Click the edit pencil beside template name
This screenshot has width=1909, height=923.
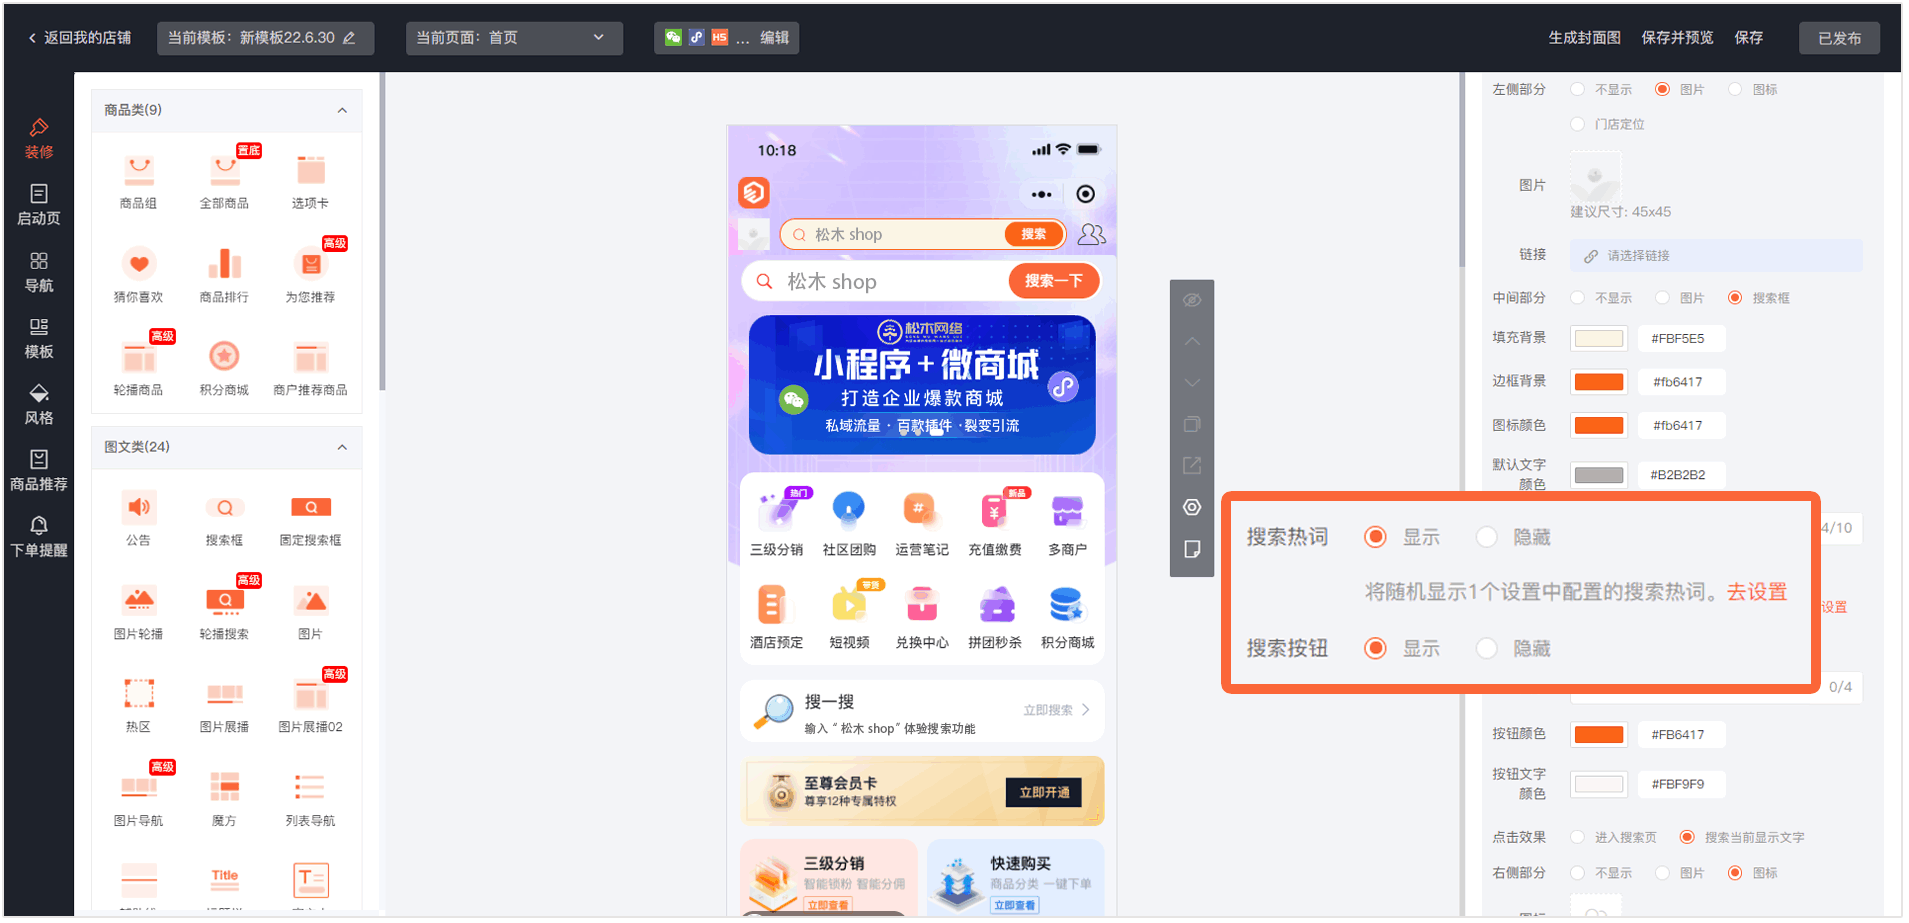[349, 38]
